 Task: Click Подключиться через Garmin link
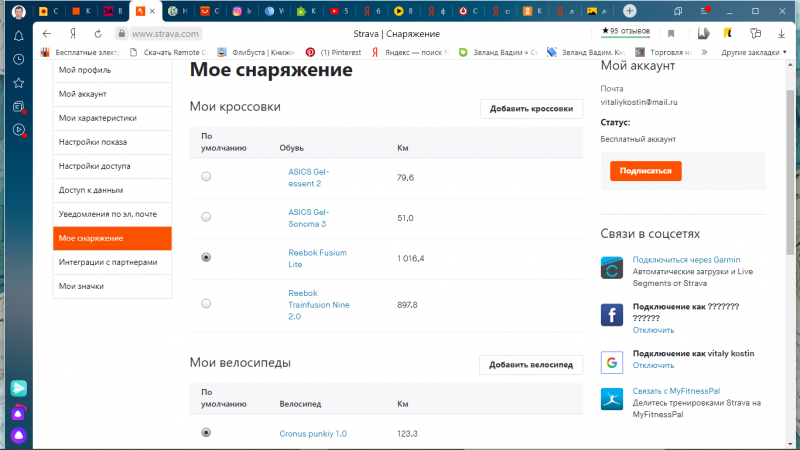click(686, 260)
